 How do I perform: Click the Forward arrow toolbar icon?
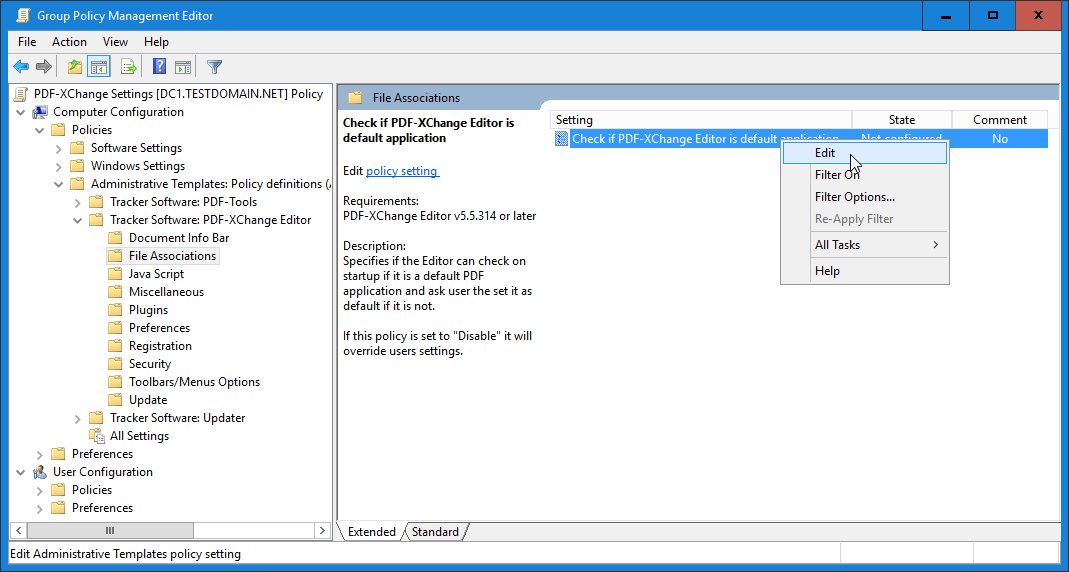point(44,67)
